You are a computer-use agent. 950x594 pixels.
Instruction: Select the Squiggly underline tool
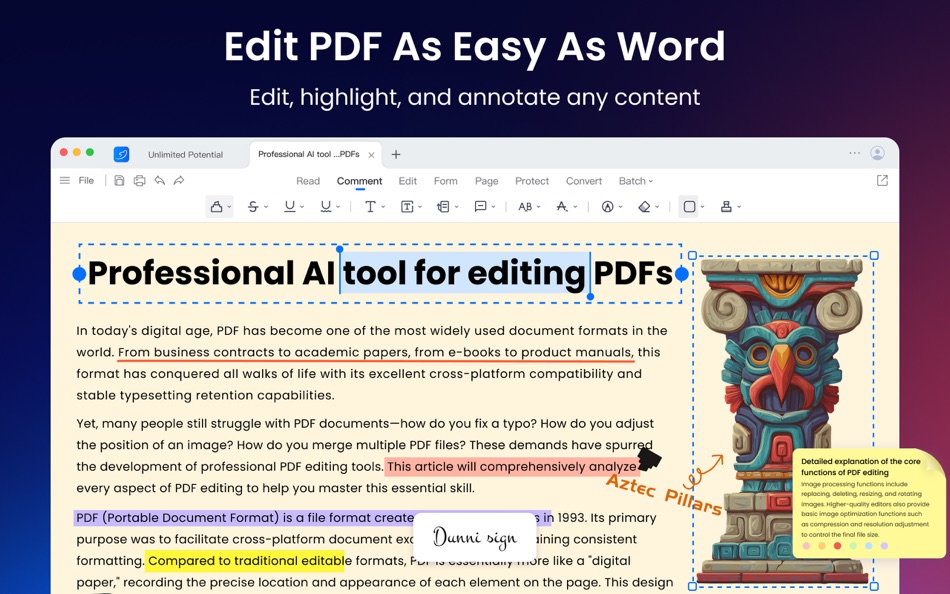(326, 206)
